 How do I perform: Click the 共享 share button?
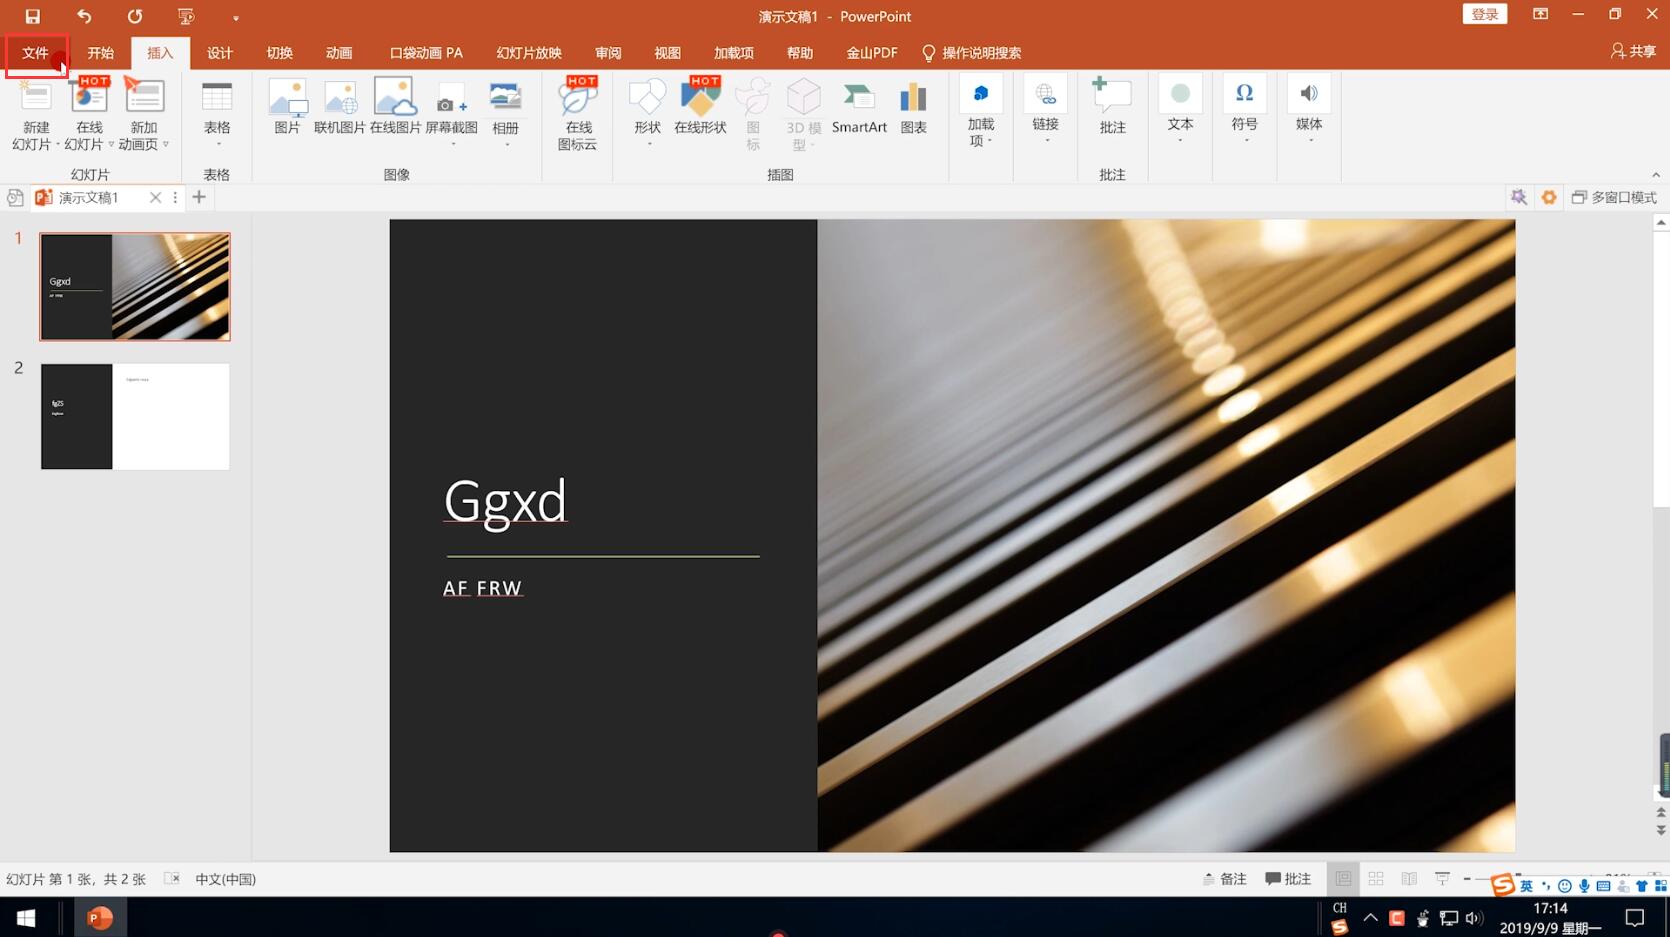pos(1633,52)
